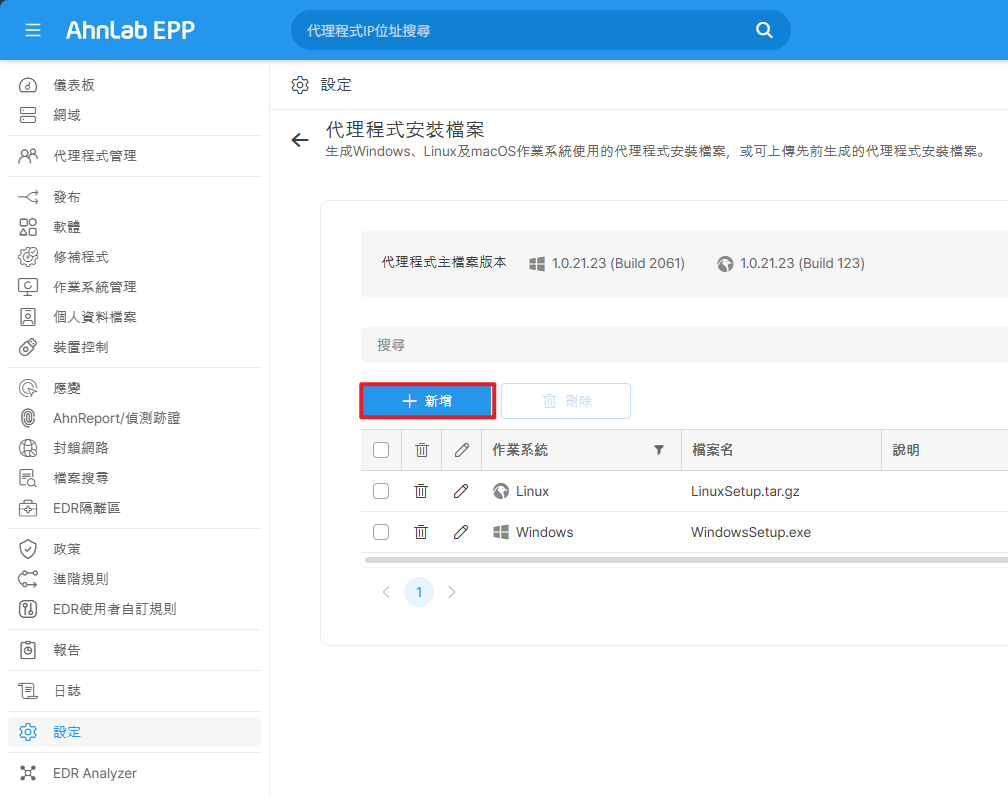Screen dimensions: 1008x796
Task: Click the 儀表板 dashboard gauge icon
Action: click(28, 85)
